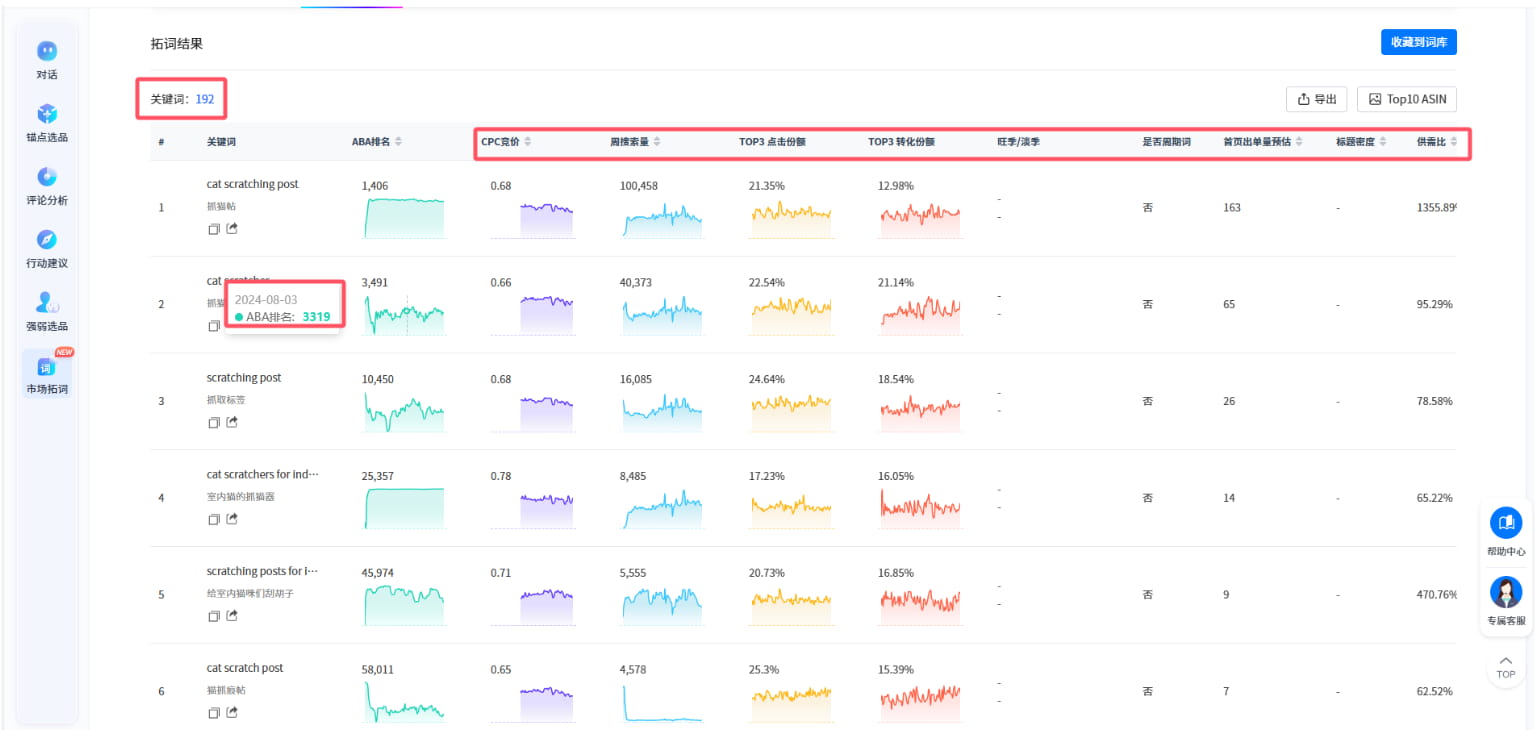Sort by ABA排名 column arrows

[398, 142]
